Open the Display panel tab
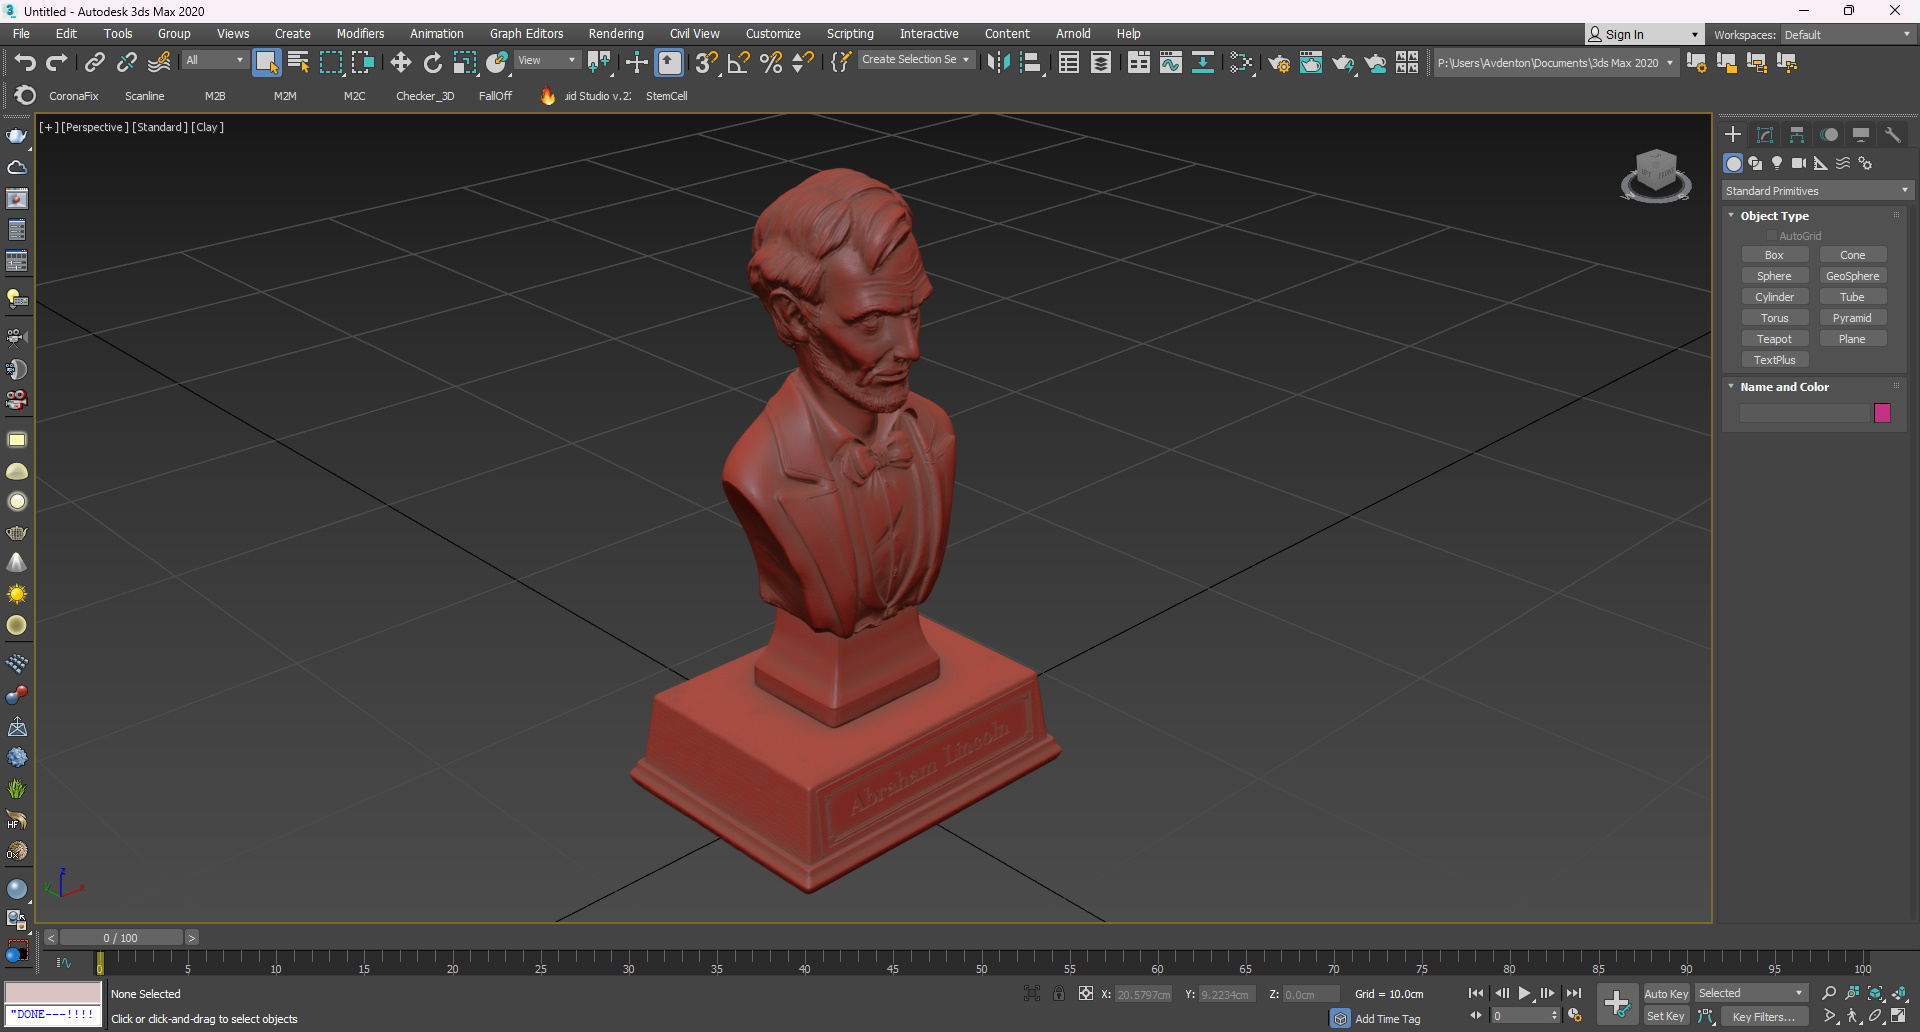Image resolution: width=1920 pixels, height=1032 pixels. pos(1861,135)
